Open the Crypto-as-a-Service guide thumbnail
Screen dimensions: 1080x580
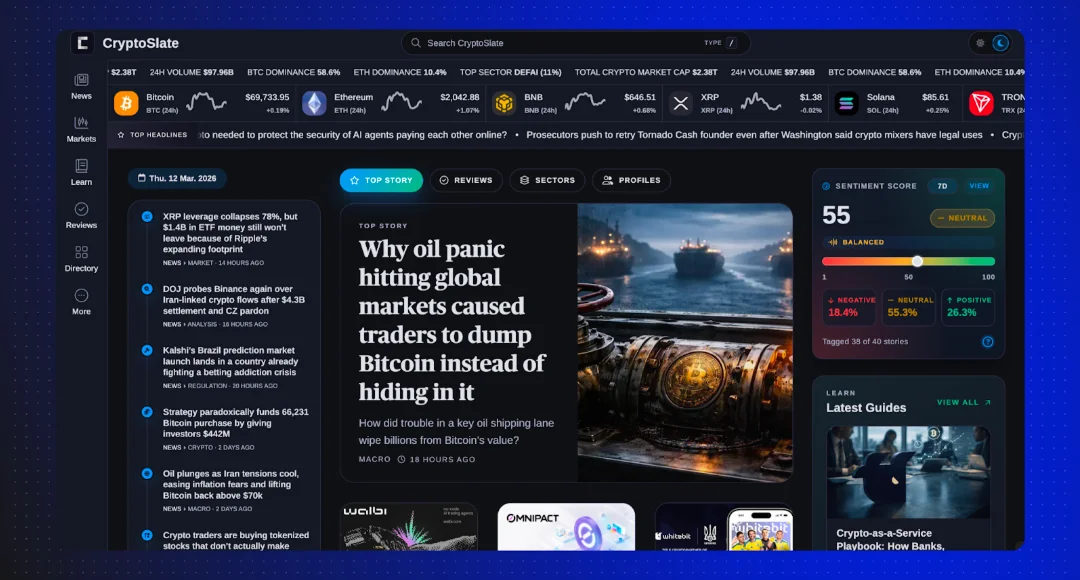[908, 472]
